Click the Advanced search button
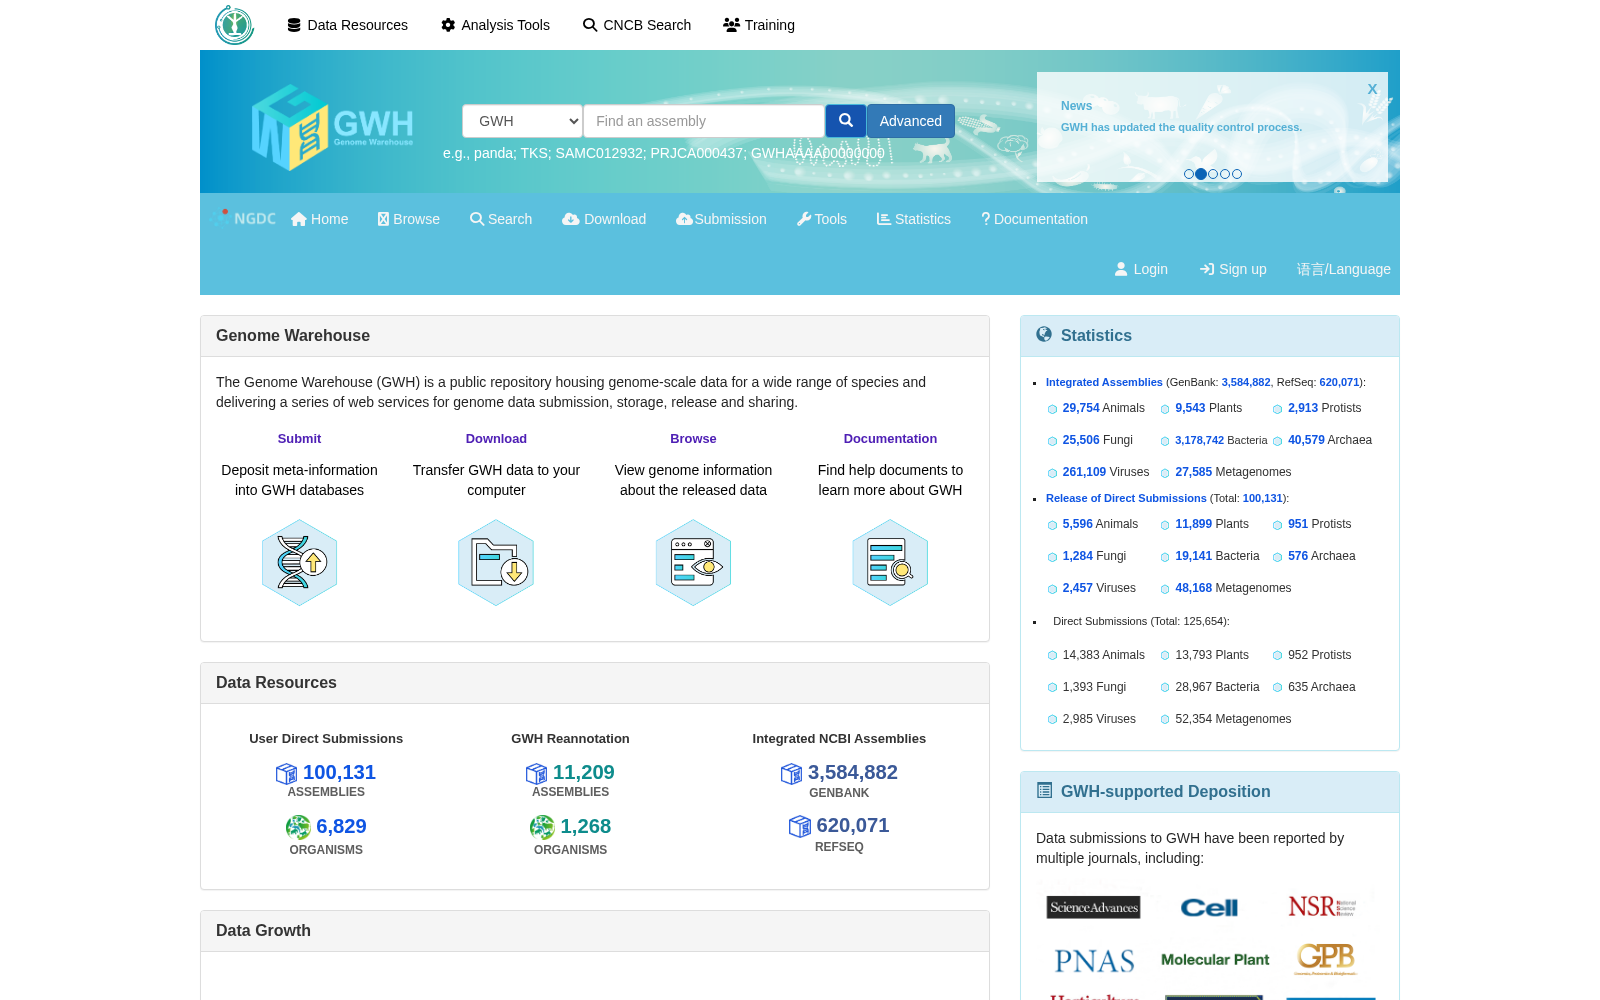The height and width of the screenshot is (1000, 1600). point(911,121)
